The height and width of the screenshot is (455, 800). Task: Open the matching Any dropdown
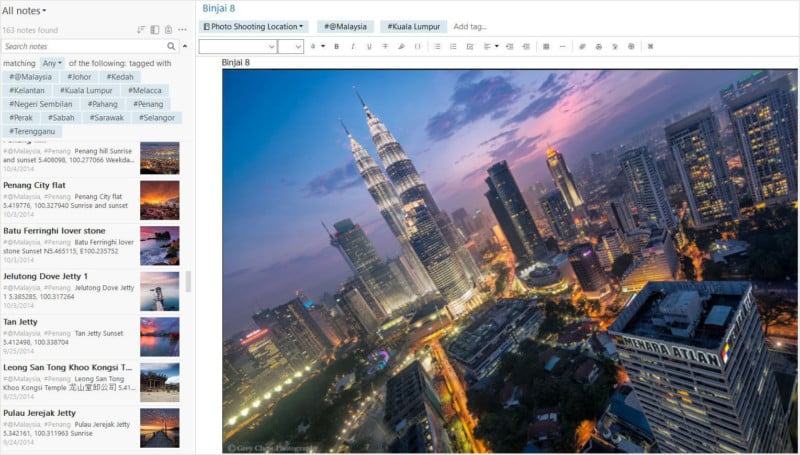click(52, 63)
